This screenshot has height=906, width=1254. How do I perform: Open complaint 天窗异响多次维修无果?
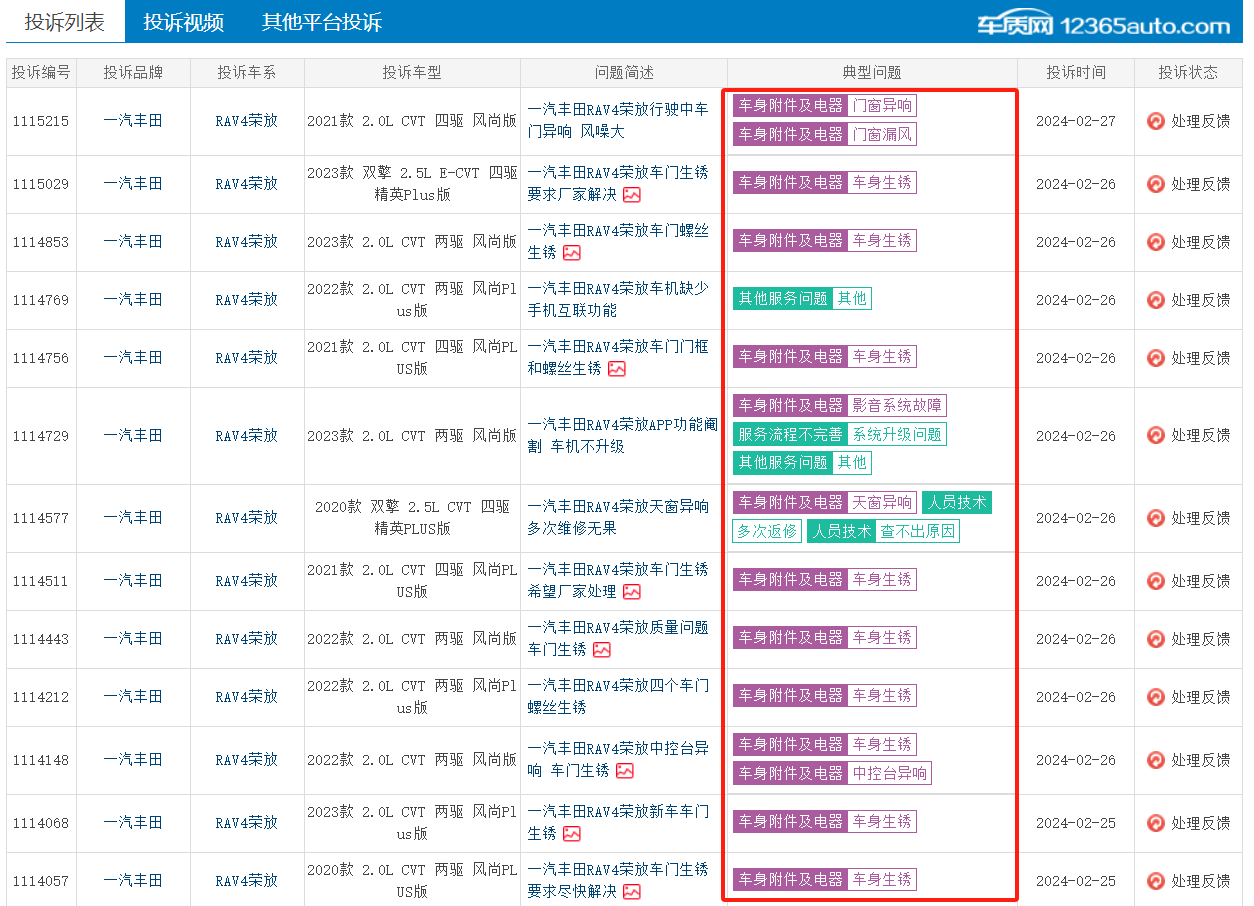pyautogui.click(x=618, y=518)
